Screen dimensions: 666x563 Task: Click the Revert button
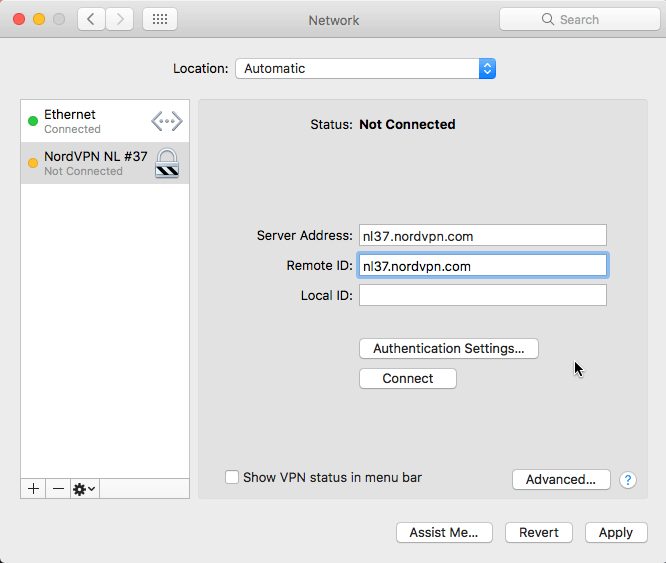click(x=539, y=533)
